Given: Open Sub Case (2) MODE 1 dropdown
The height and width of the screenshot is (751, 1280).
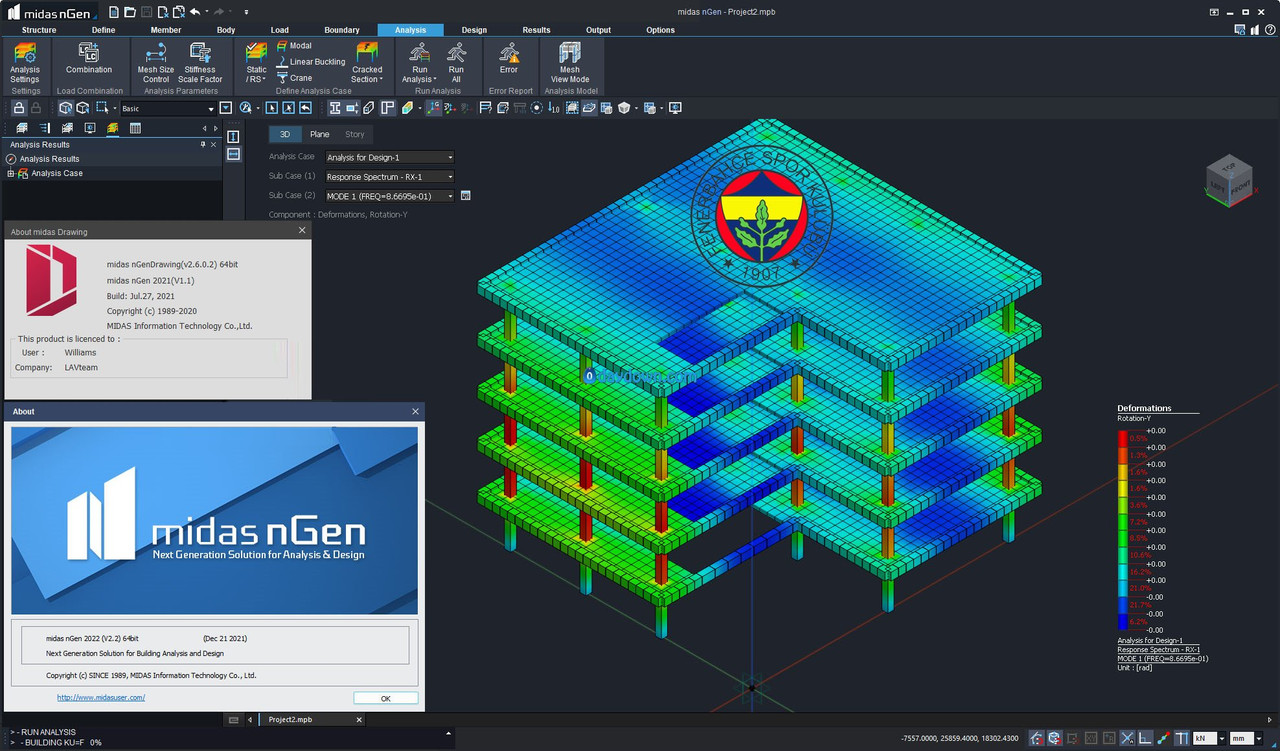Looking at the screenshot, I should 390,196.
